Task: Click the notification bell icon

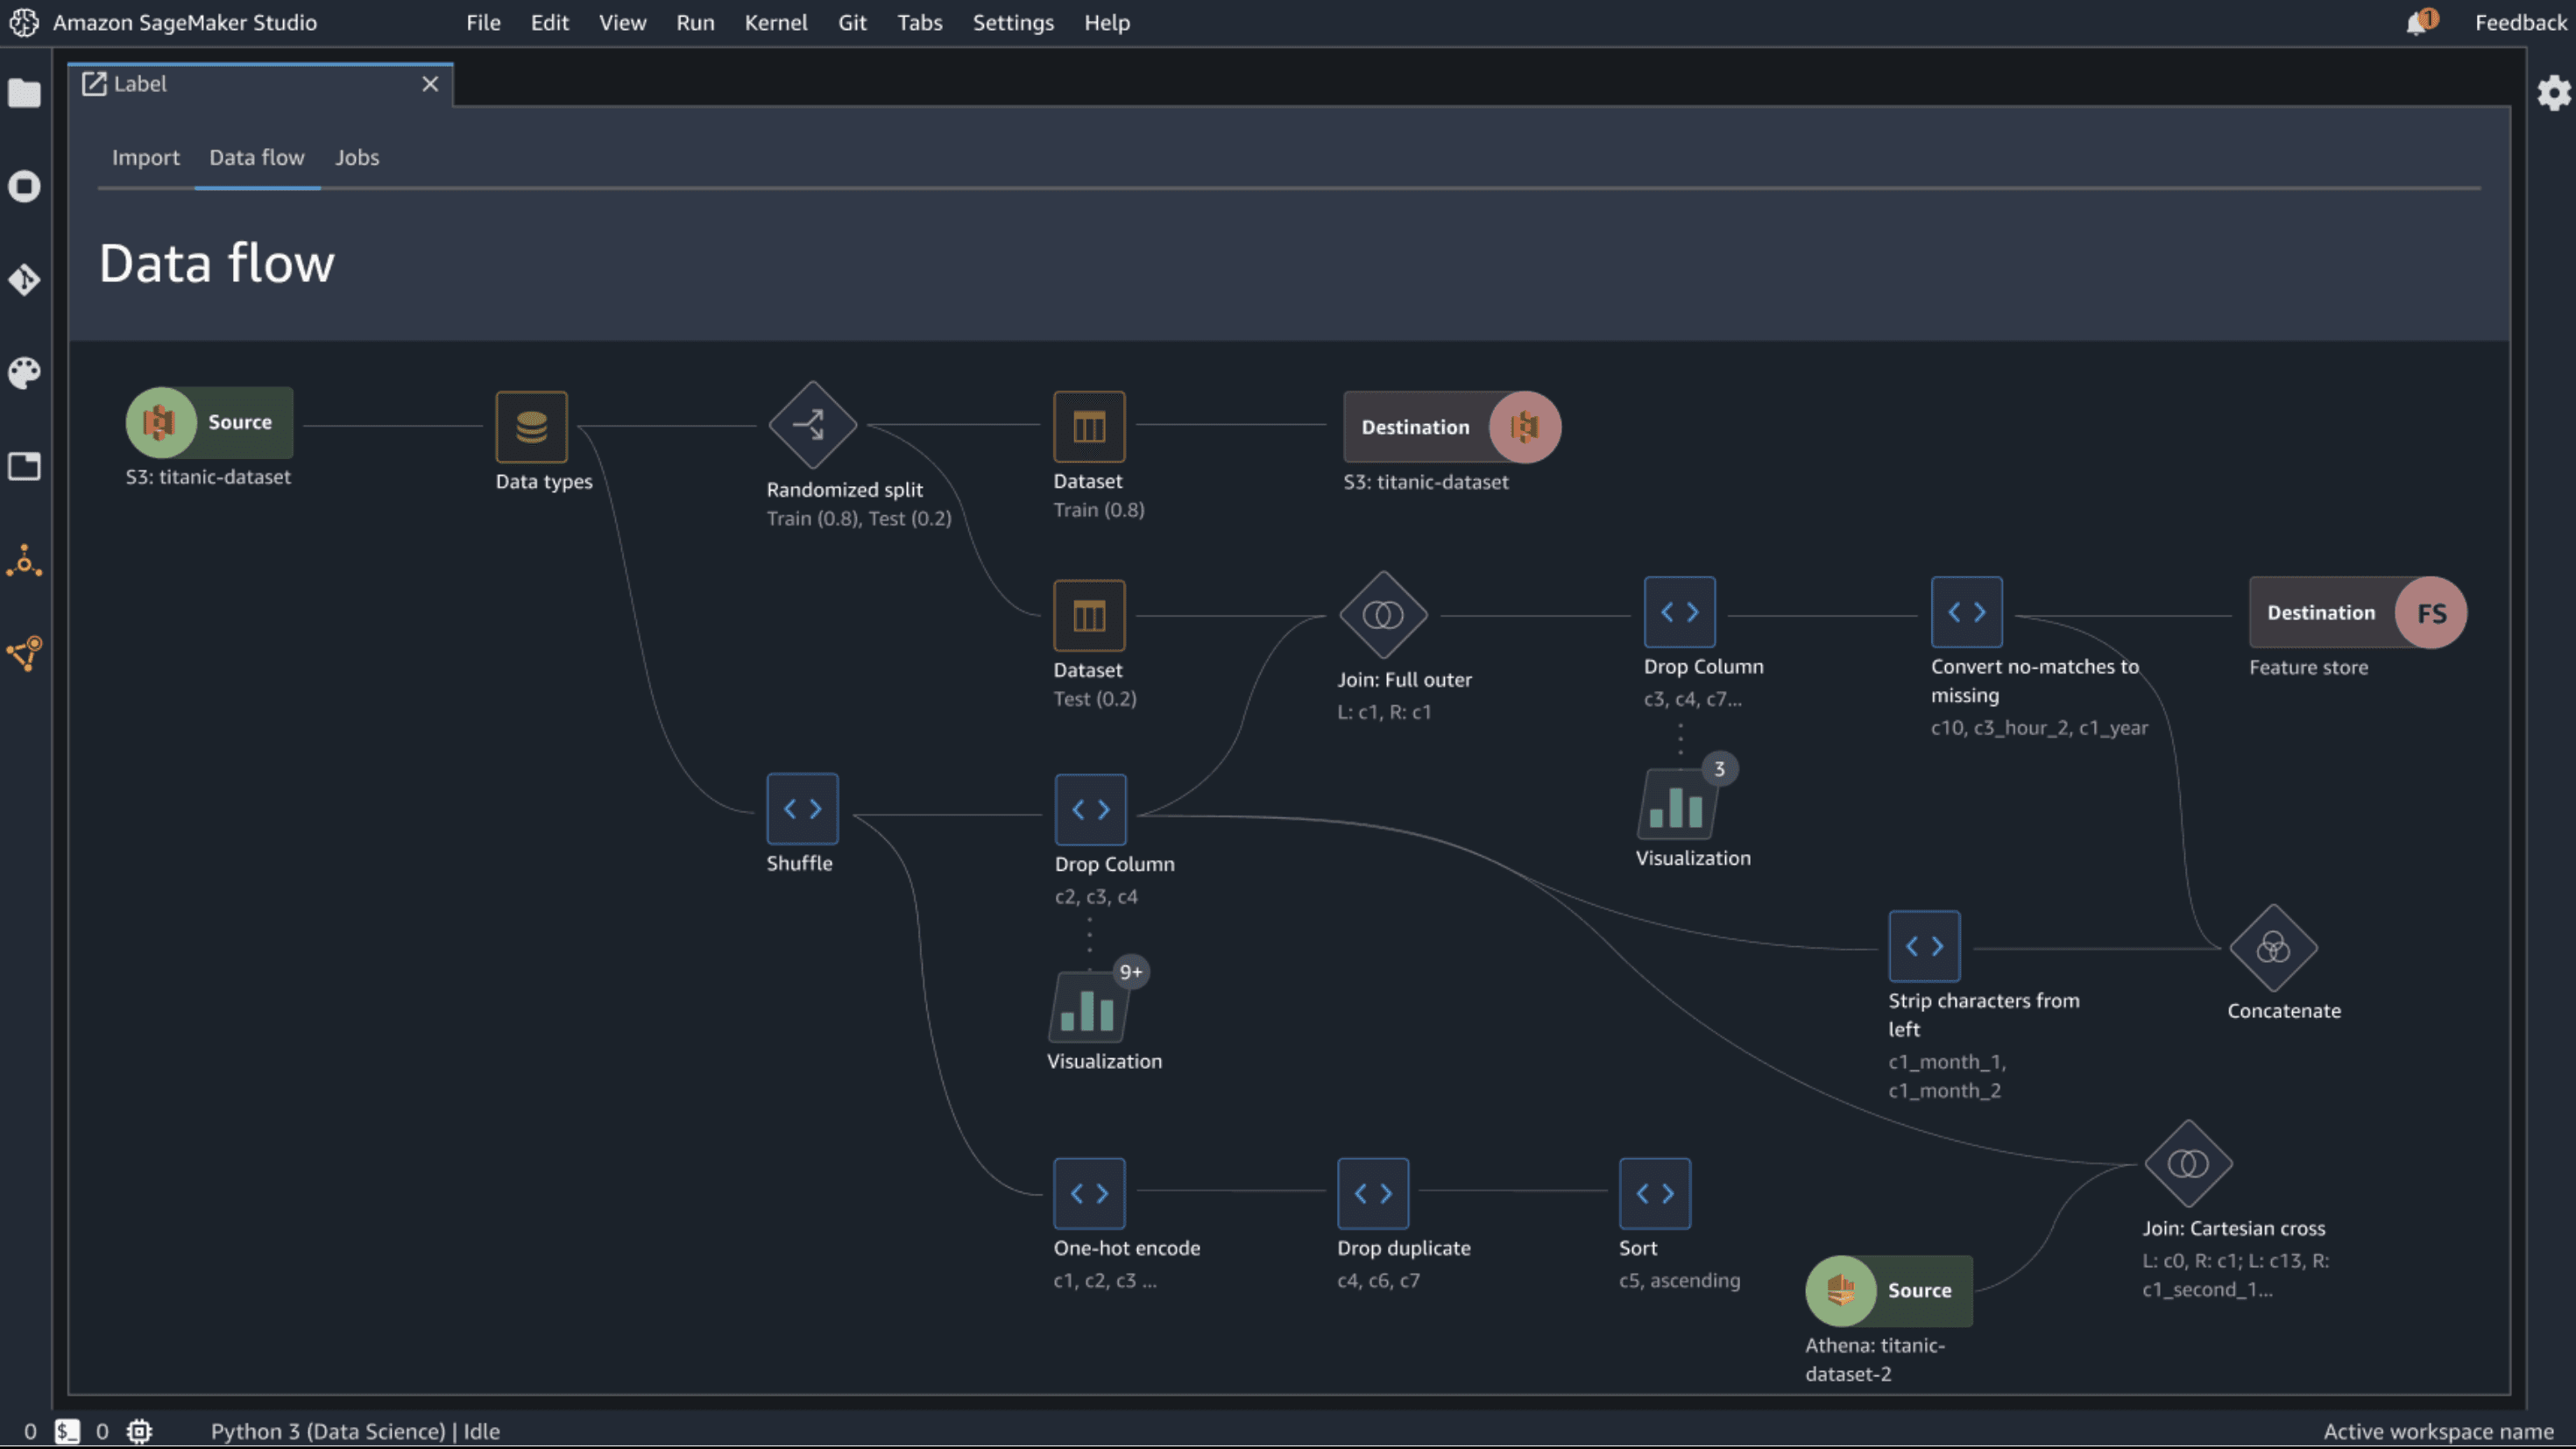Action: pyautogui.click(x=2417, y=22)
